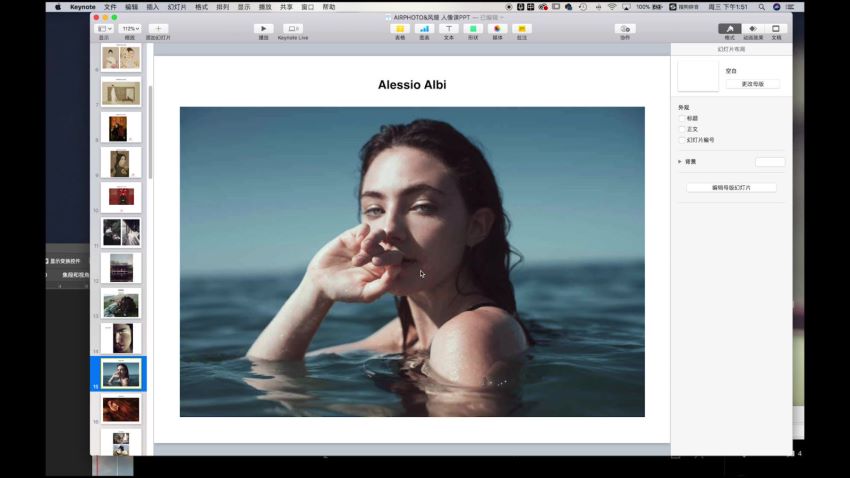850x478 pixels.
Task: Select slide 10 thumbnail with red image
Action: (121, 197)
